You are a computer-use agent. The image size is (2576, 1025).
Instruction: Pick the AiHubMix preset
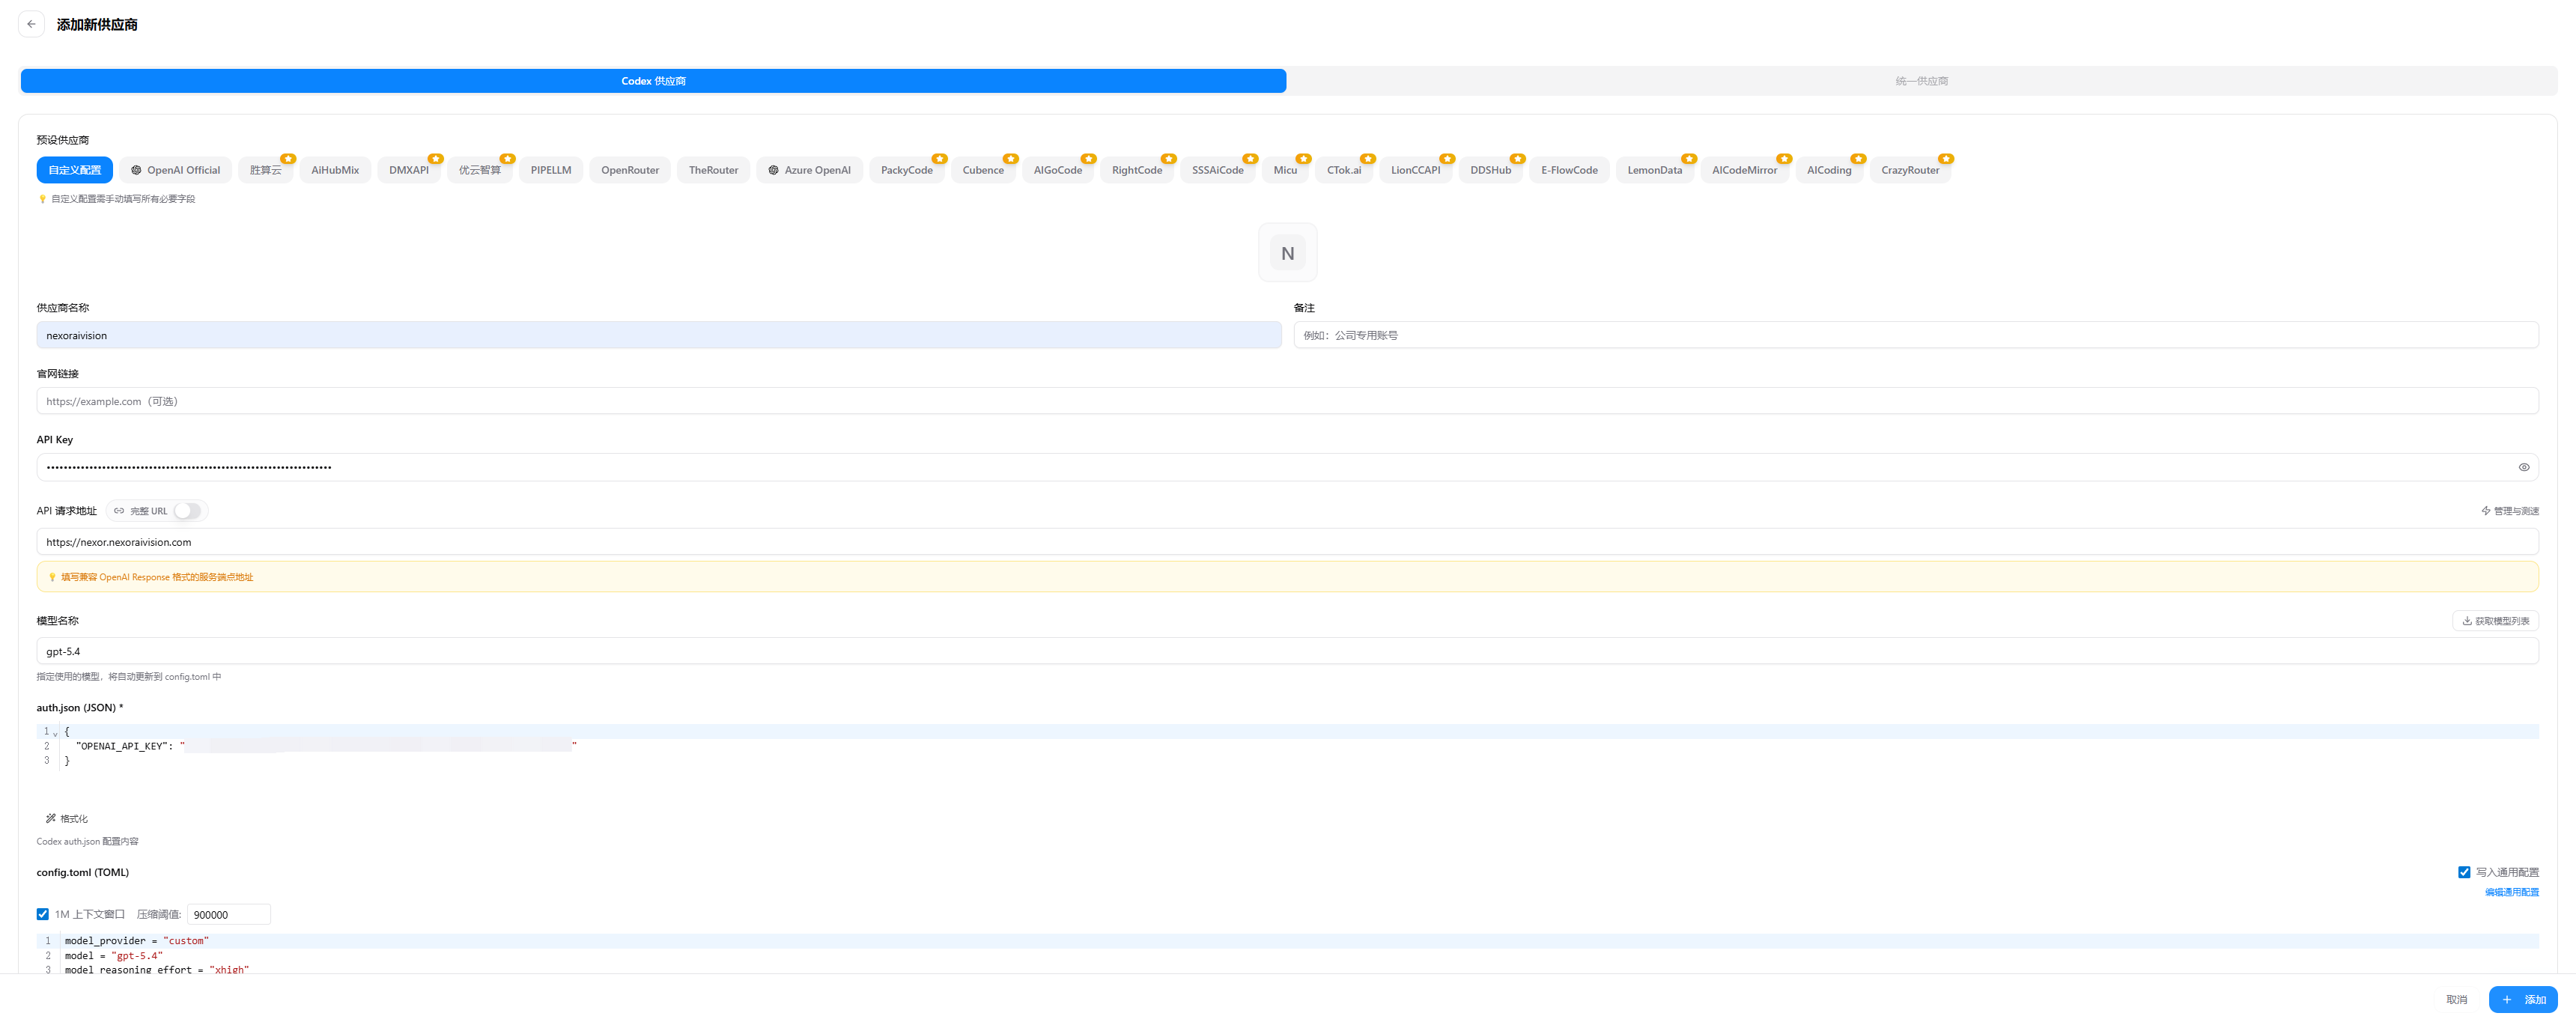[335, 170]
